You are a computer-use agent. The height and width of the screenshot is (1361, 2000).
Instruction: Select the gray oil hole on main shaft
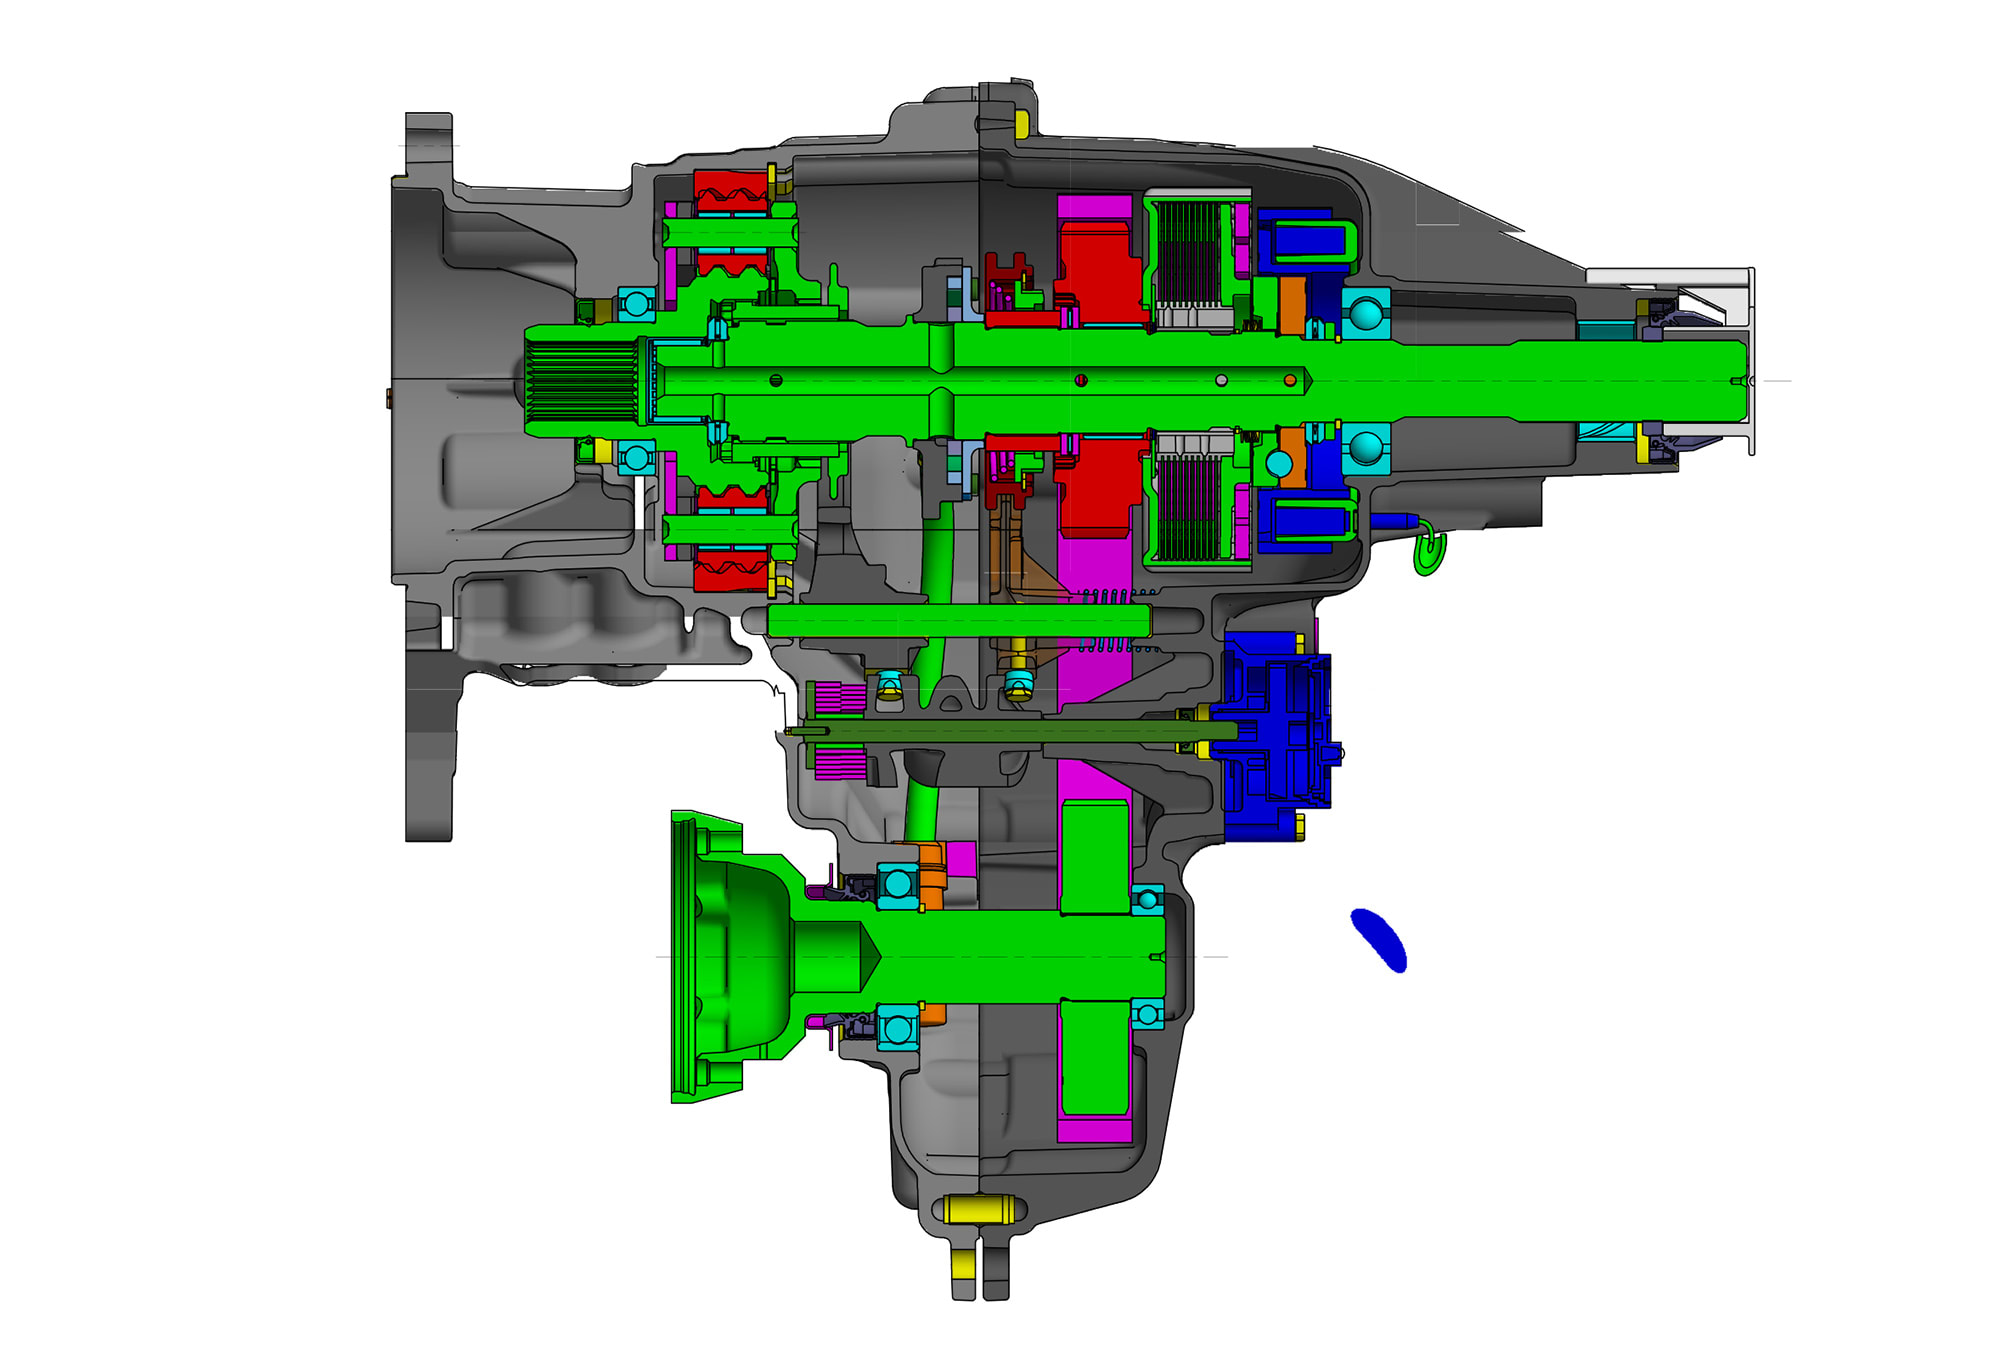1221,381
